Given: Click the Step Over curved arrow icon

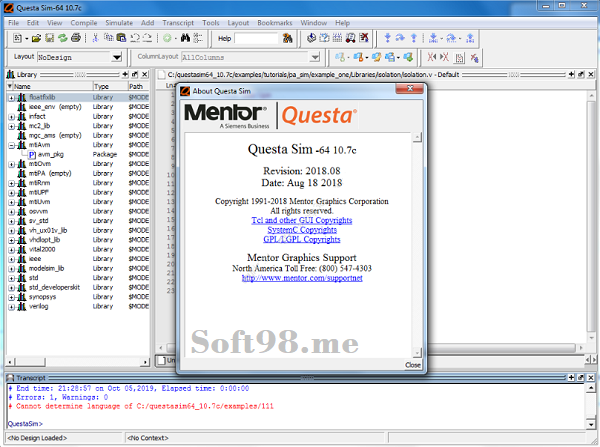Looking at the screenshot, I should click(x=400, y=38).
